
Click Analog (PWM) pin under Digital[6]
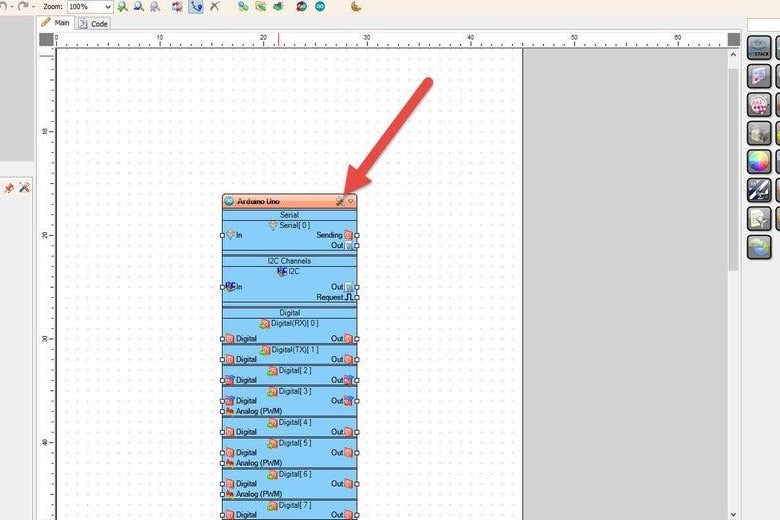222,494
